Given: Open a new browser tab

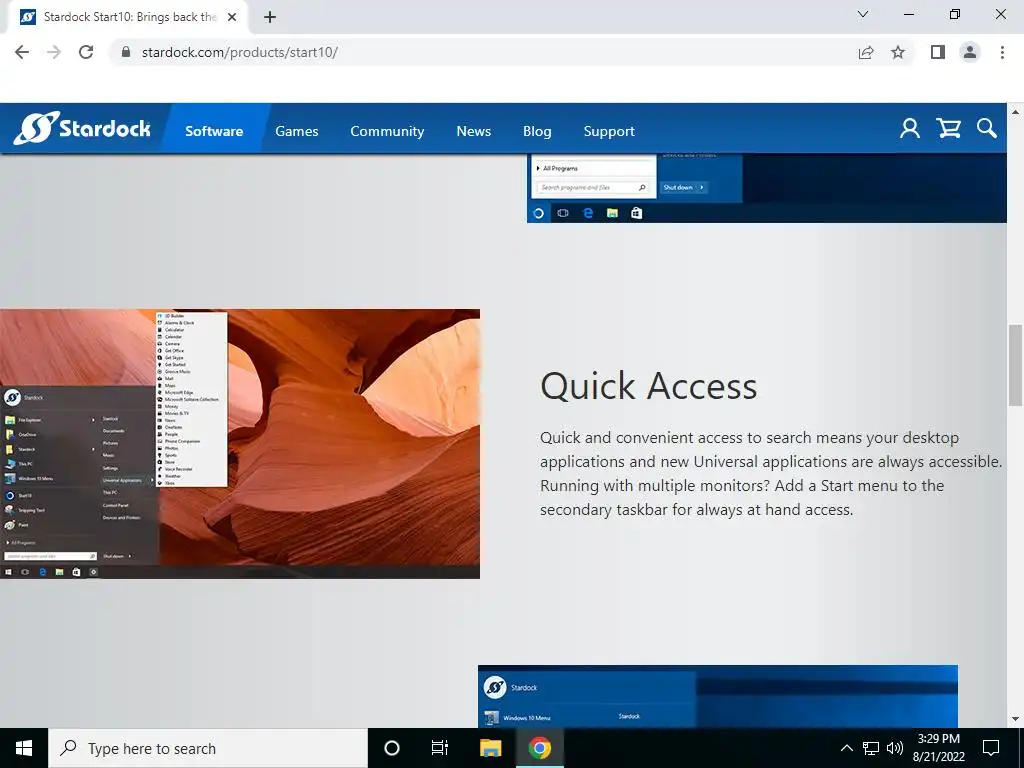Looking at the screenshot, I should pyautogui.click(x=270, y=17).
